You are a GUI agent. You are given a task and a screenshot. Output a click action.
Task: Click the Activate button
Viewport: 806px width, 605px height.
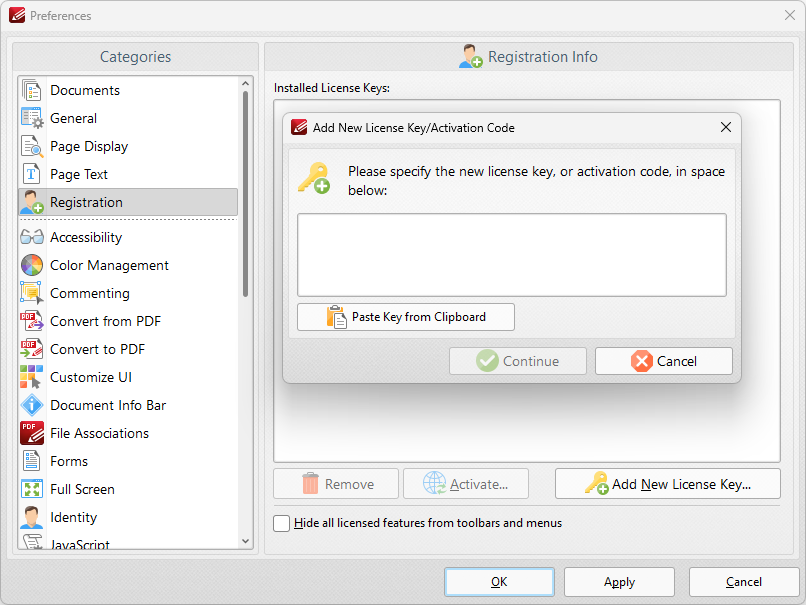coord(466,484)
